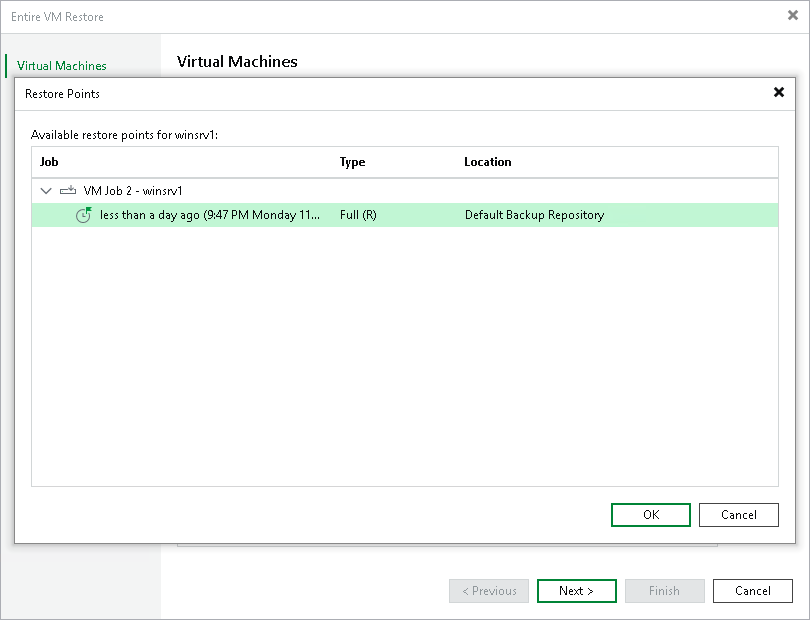Click the Full (R) type cell

click(358, 215)
